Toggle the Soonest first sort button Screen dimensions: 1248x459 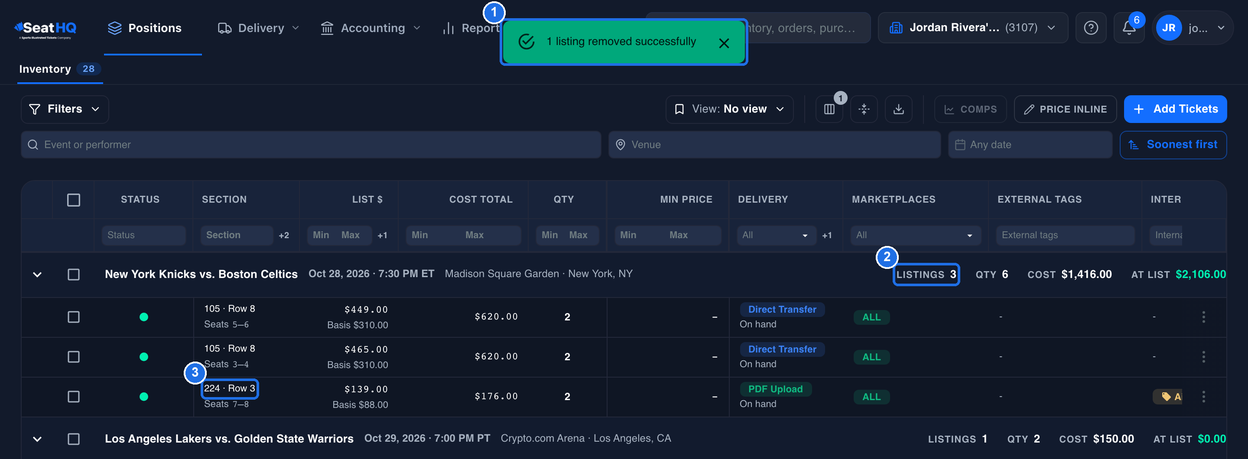tap(1173, 145)
